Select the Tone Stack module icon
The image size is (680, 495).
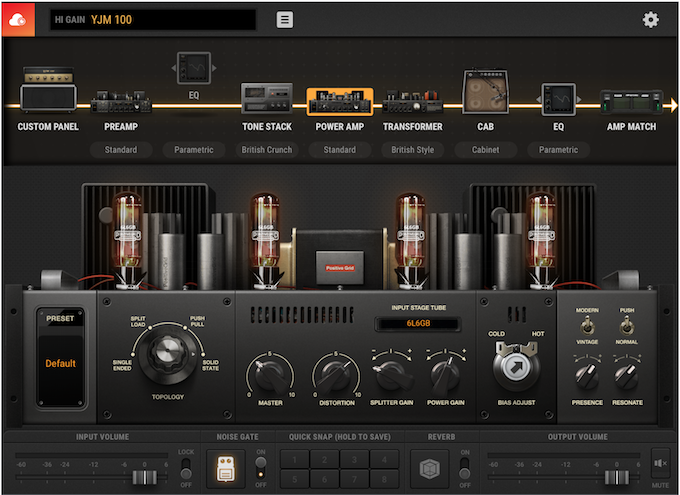tap(267, 98)
